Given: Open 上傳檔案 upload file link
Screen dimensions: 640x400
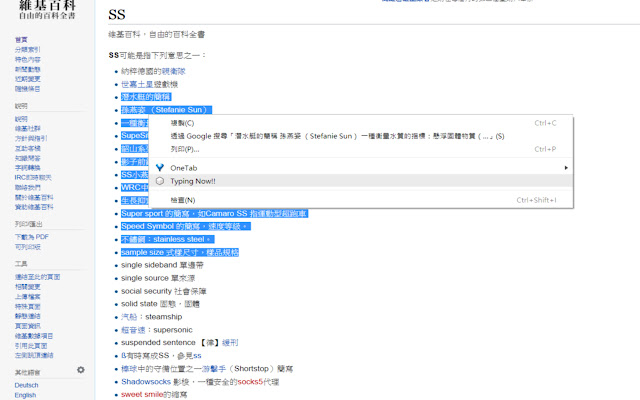Looking at the screenshot, I should pyautogui.click(x=27, y=296).
